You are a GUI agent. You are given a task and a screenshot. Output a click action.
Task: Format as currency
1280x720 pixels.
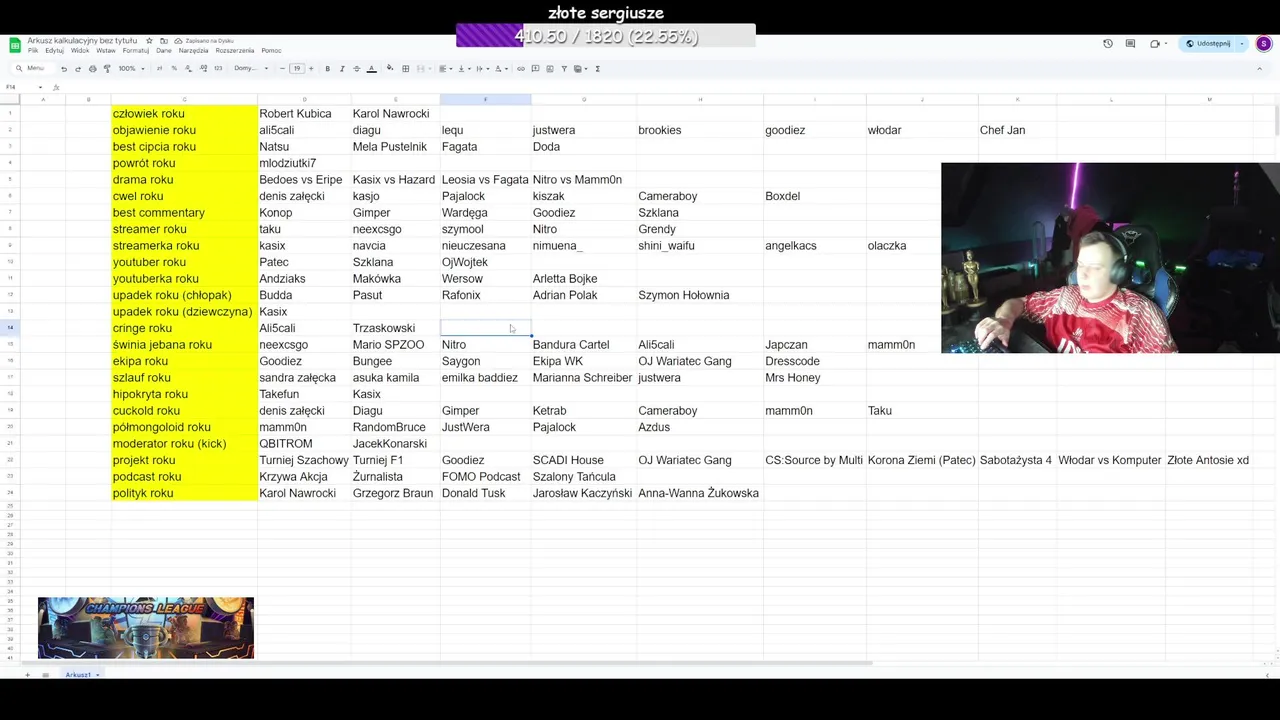[160, 68]
